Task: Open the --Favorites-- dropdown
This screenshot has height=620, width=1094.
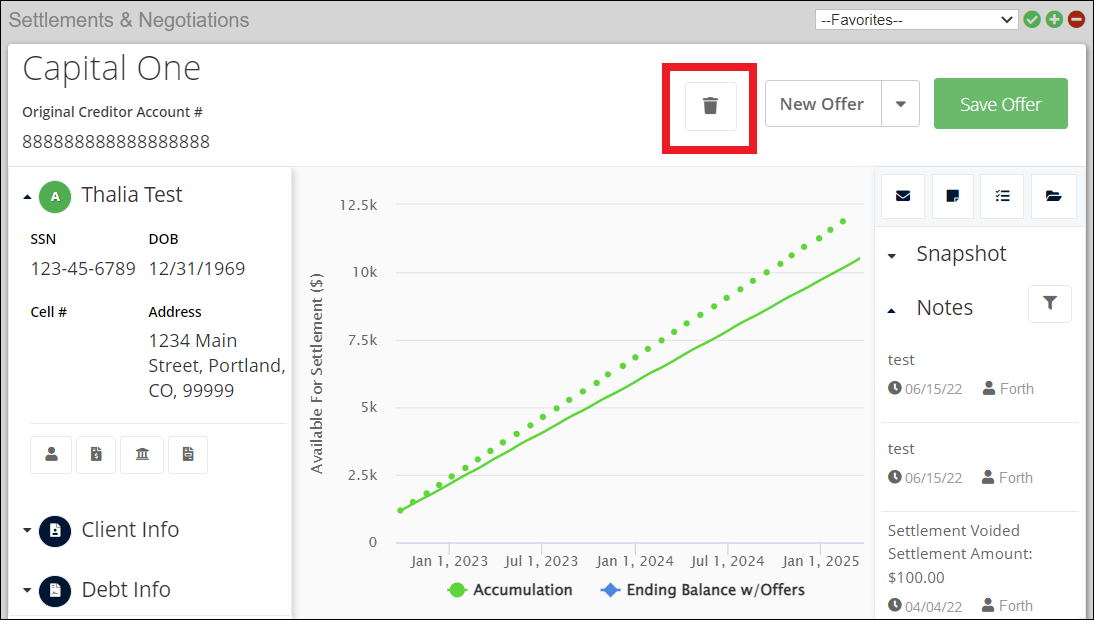Action: [x=916, y=20]
